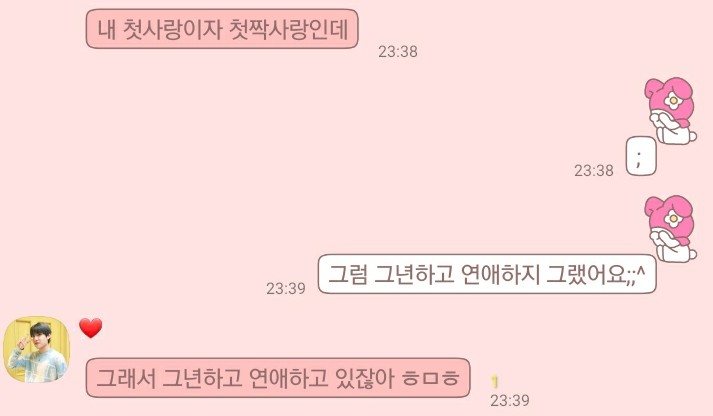Tap the upper My Melody avatar
The width and height of the screenshot is (713, 416).
pos(670,110)
